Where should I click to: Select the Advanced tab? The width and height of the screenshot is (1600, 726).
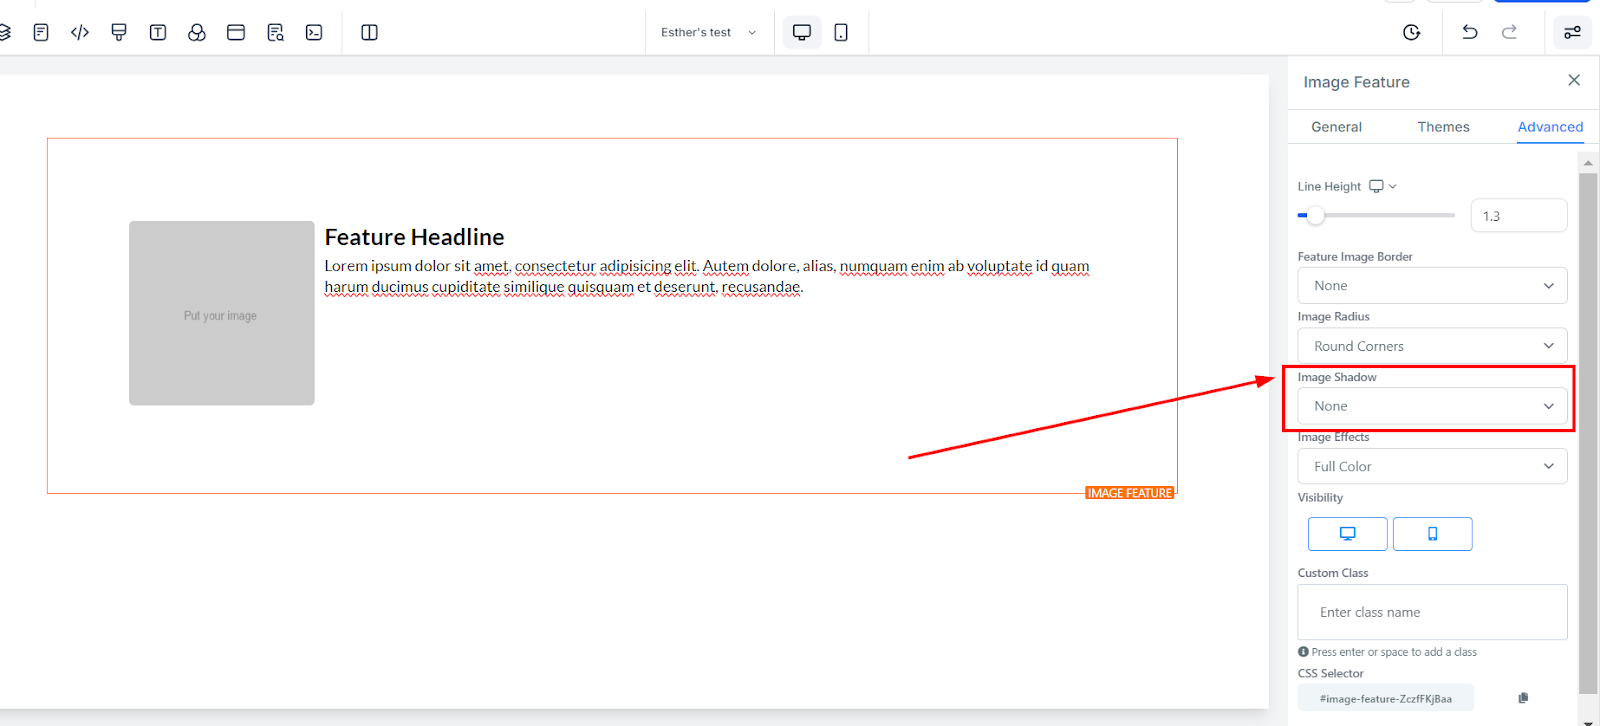point(1550,127)
